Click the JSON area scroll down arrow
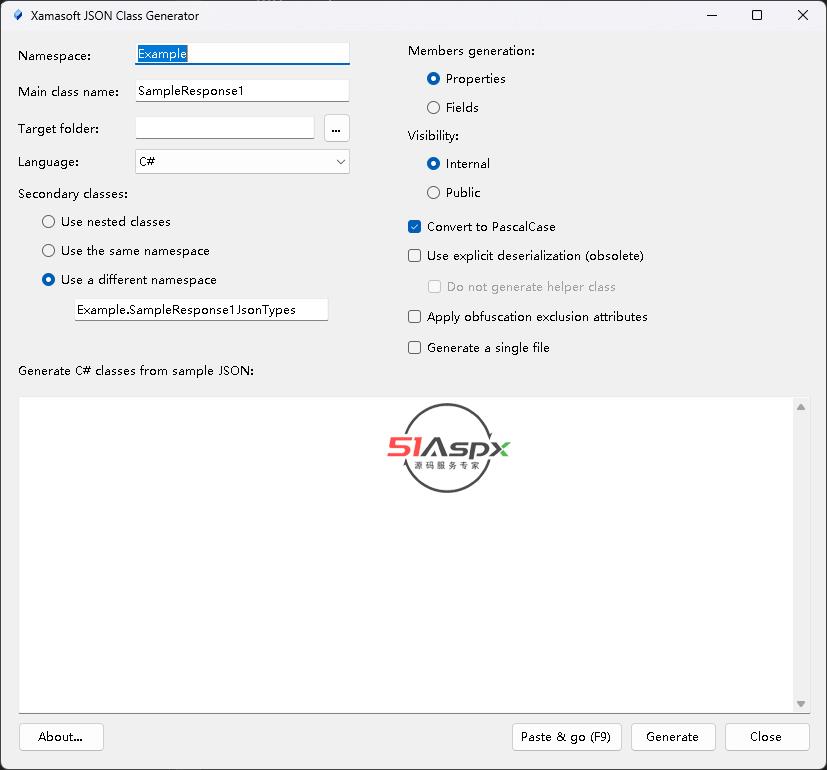The width and height of the screenshot is (827, 770). point(801,704)
